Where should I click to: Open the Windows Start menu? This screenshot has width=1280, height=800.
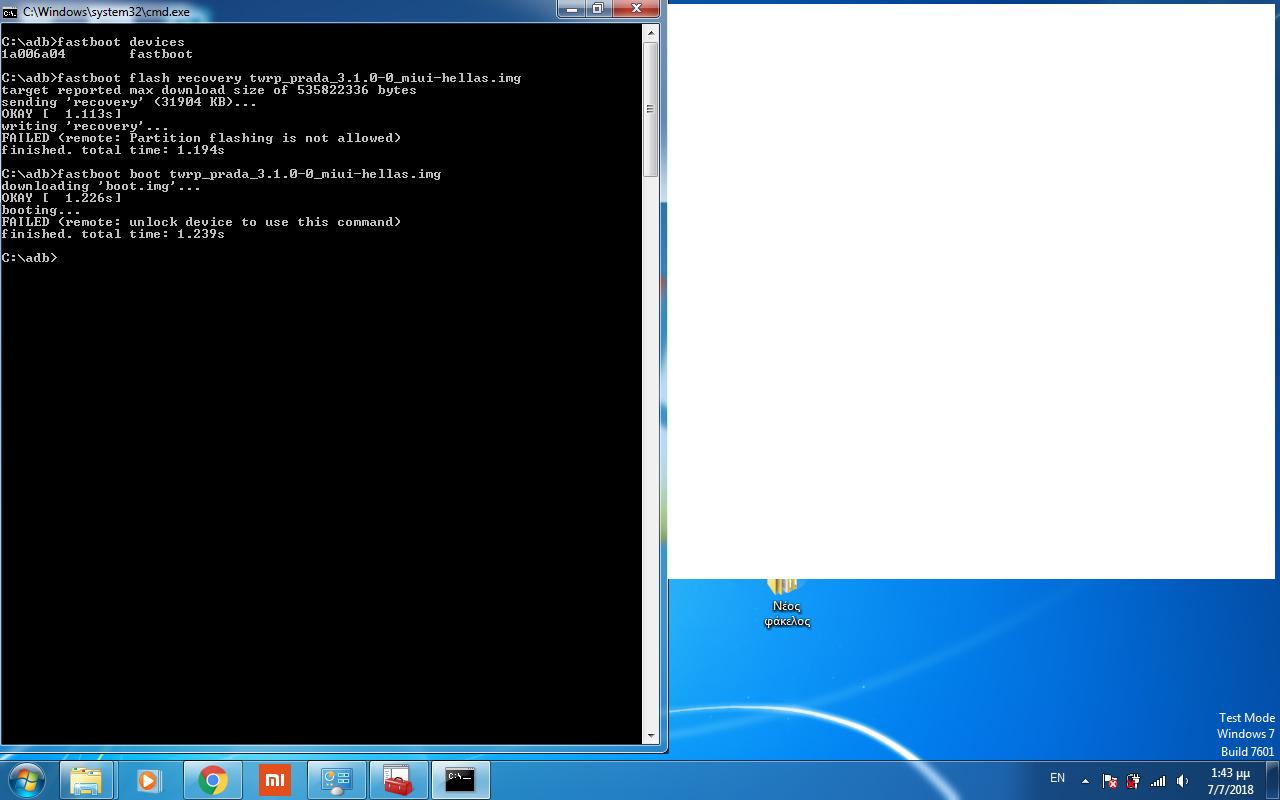click(26, 779)
